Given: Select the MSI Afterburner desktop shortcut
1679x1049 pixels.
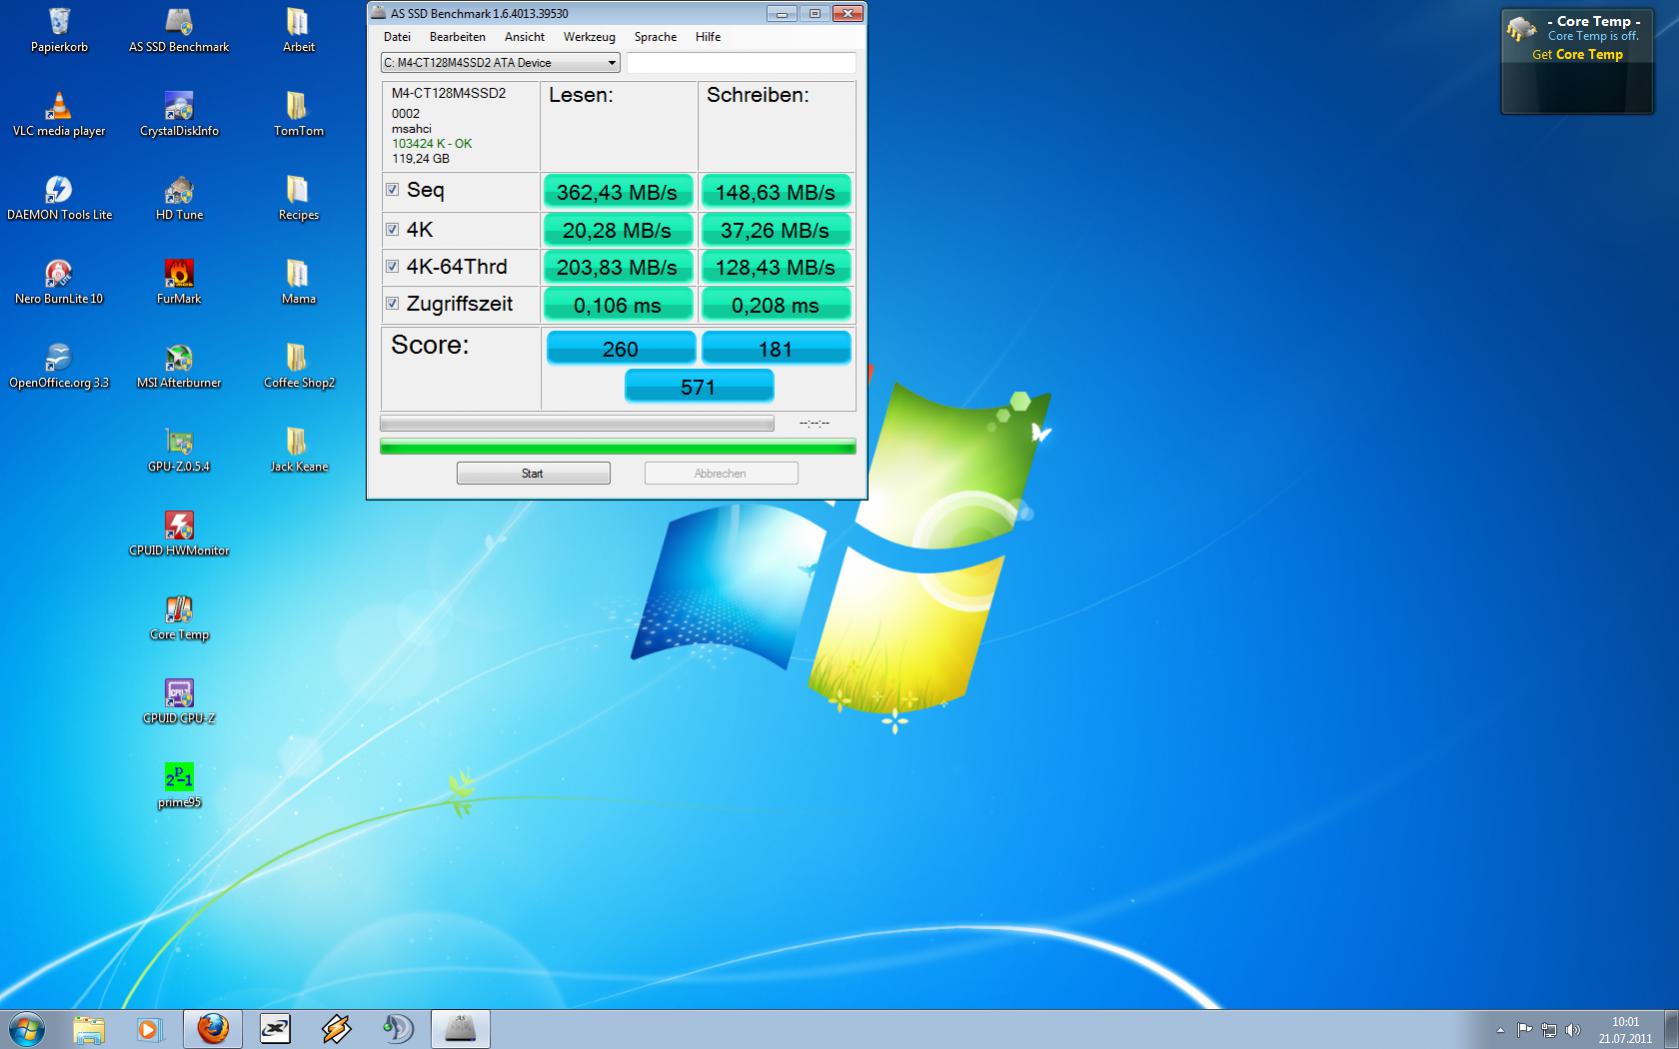Looking at the screenshot, I should pyautogui.click(x=179, y=366).
